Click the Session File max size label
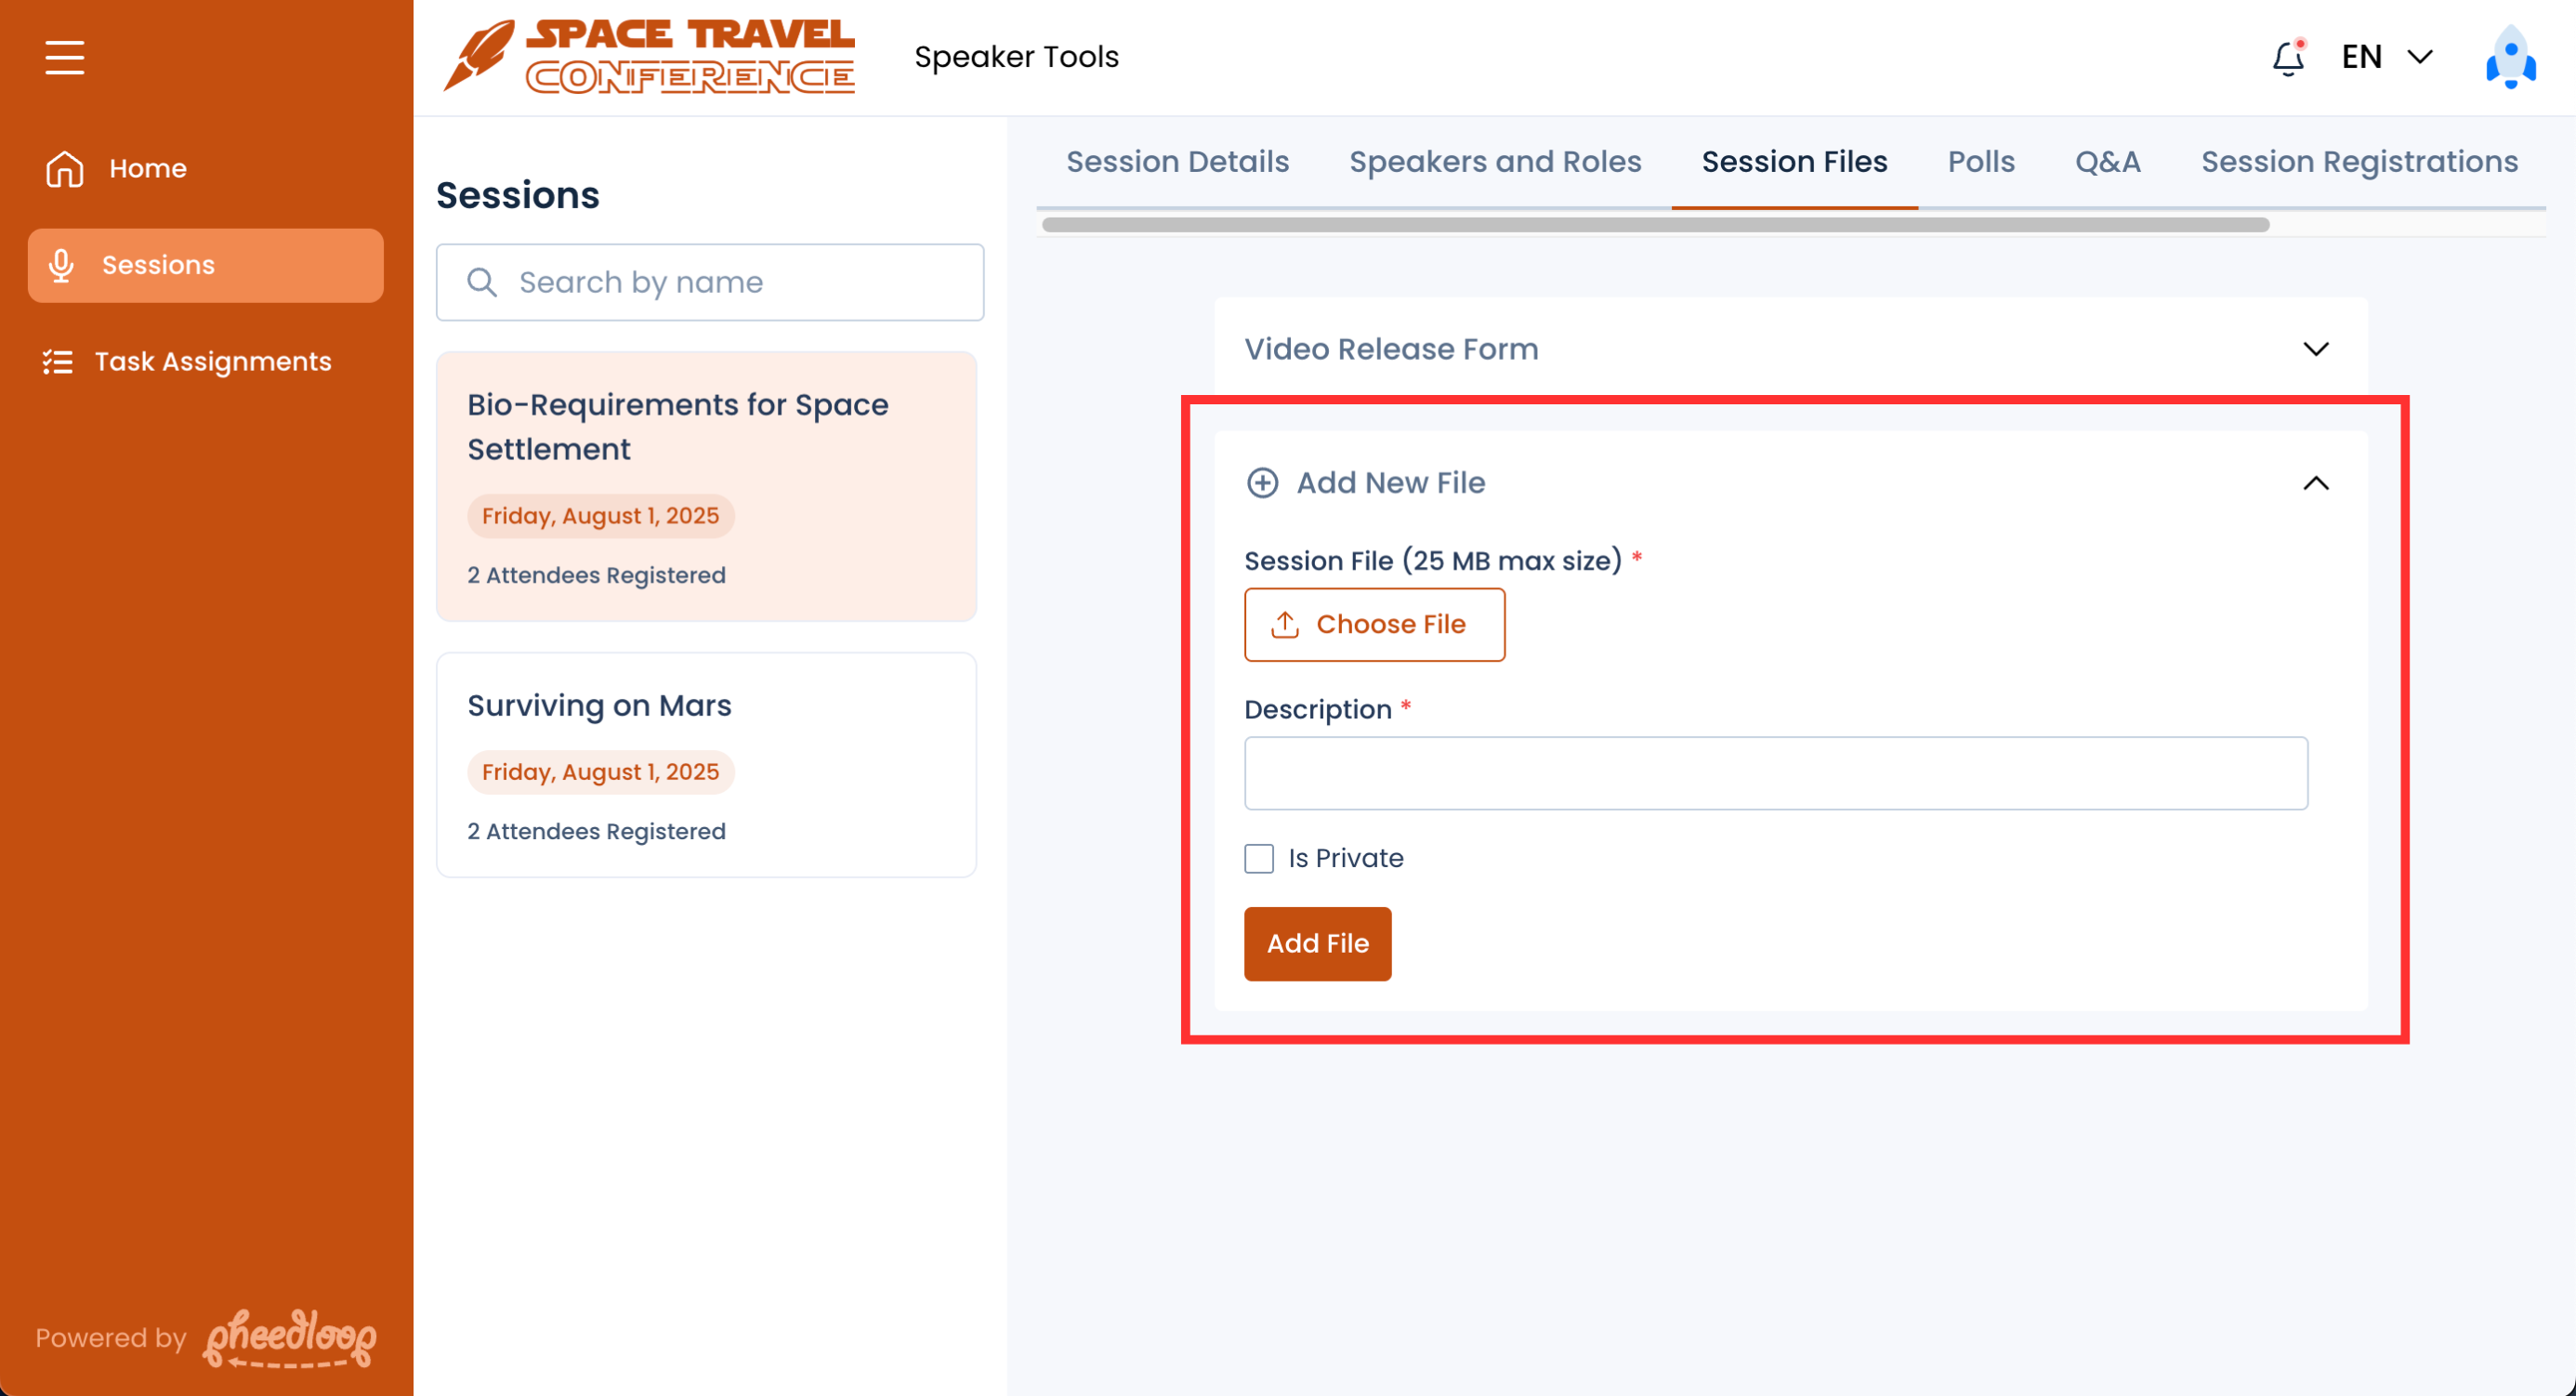2576x1396 pixels. [x=1432, y=560]
